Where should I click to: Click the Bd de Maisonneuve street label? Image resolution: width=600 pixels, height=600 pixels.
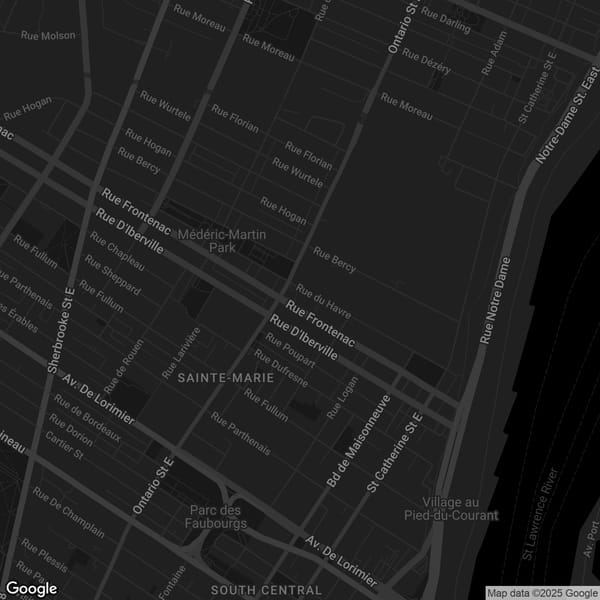(358, 440)
